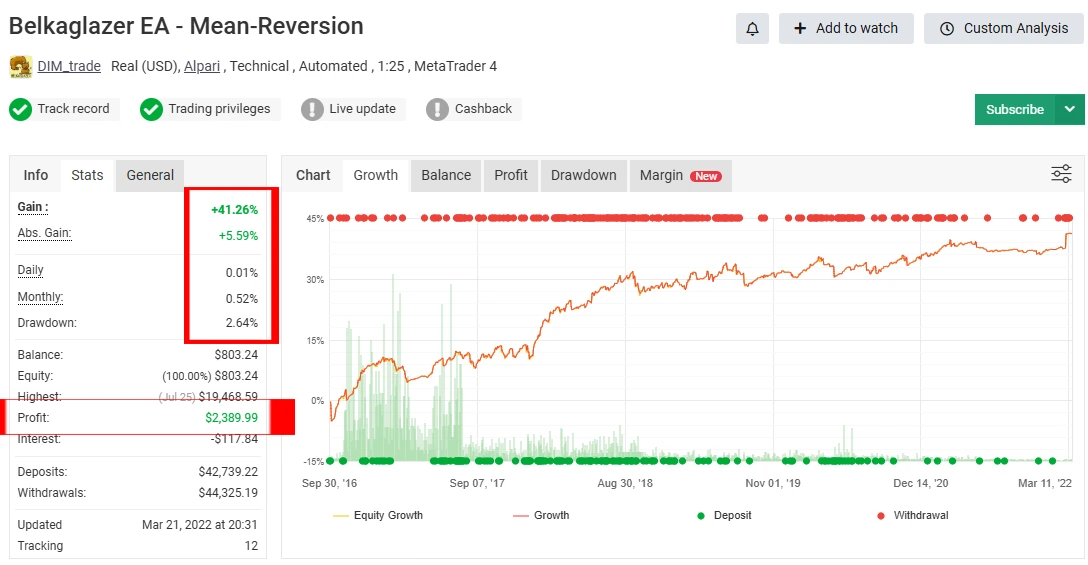Expand the Subscribe dropdown arrow

1069,109
